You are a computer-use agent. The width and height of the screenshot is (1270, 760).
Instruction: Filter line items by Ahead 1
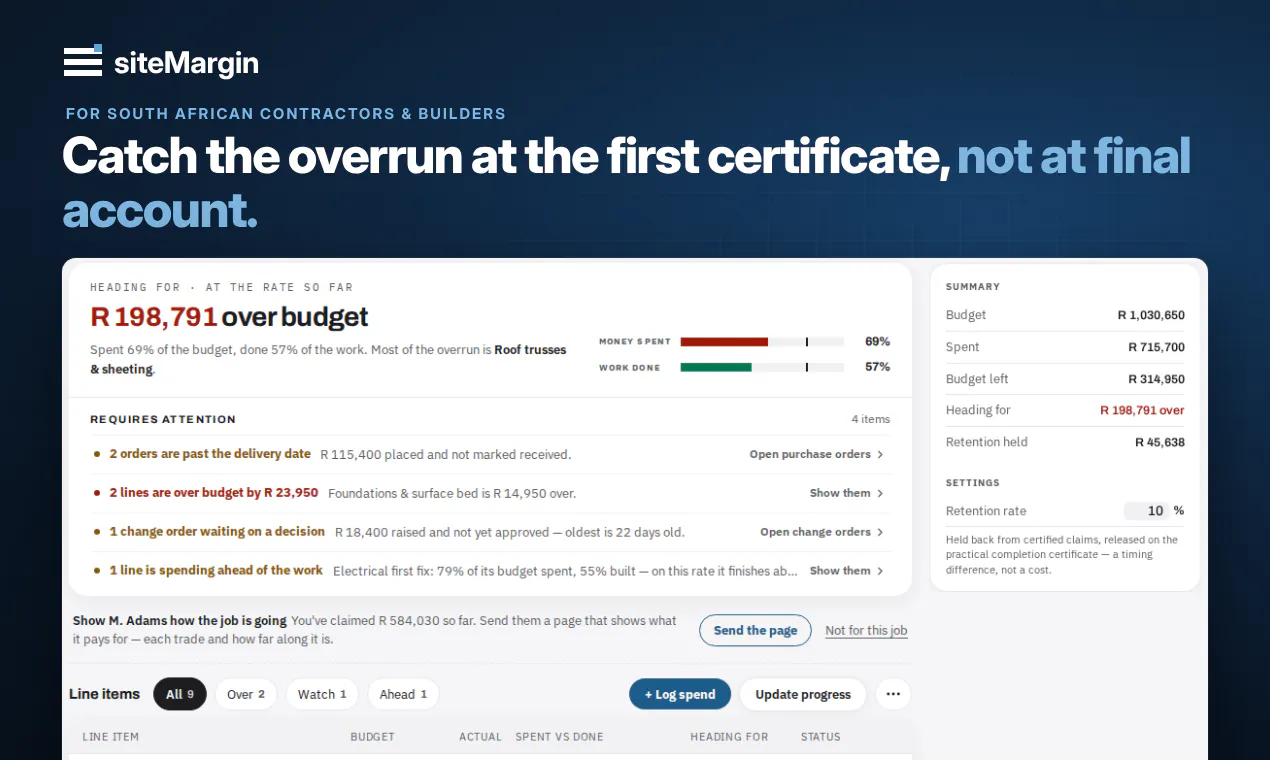(x=403, y=694)
